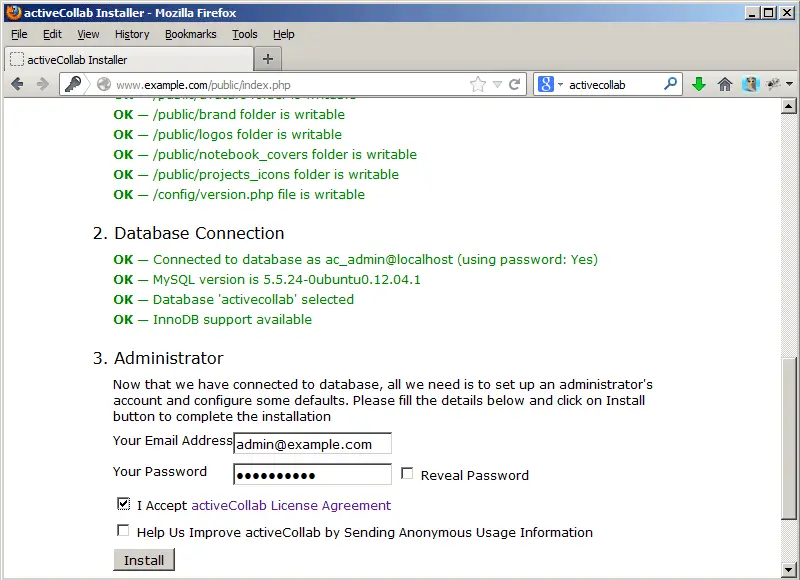Click the scrollbar up arrow
This screenshot has height=580, width=800.
789,106
